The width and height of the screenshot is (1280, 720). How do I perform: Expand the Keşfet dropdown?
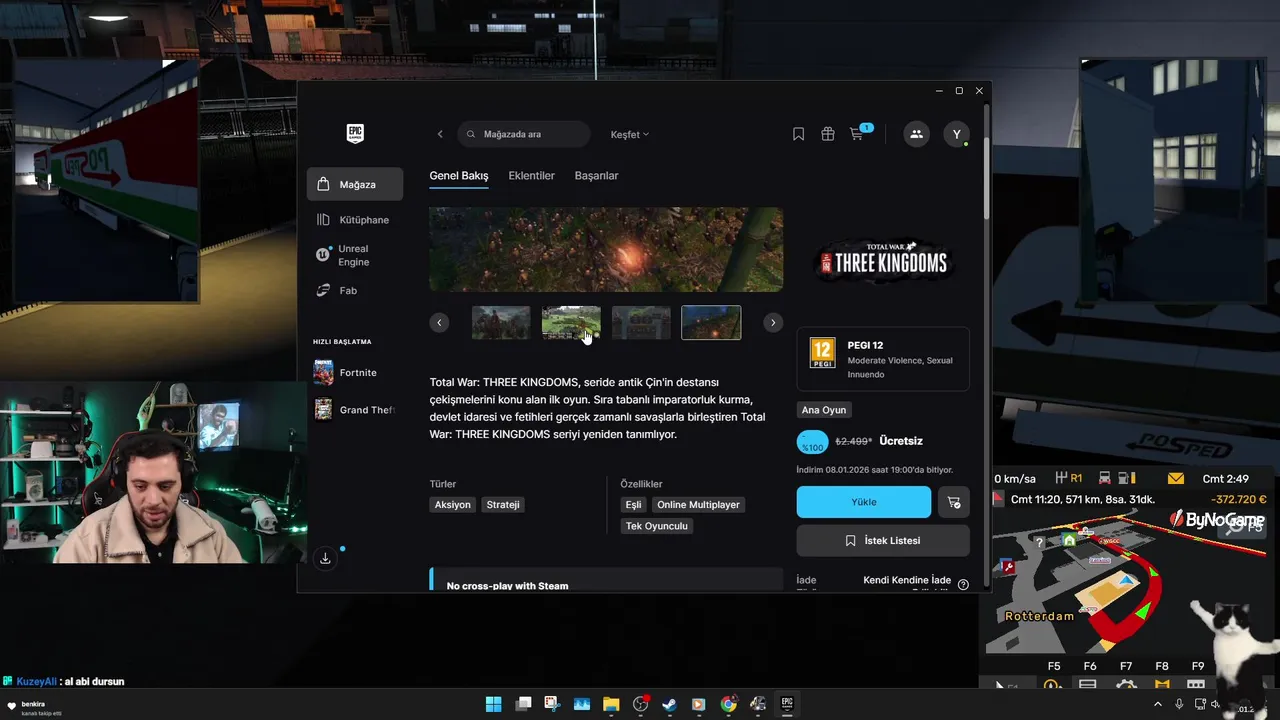(630, 134)
